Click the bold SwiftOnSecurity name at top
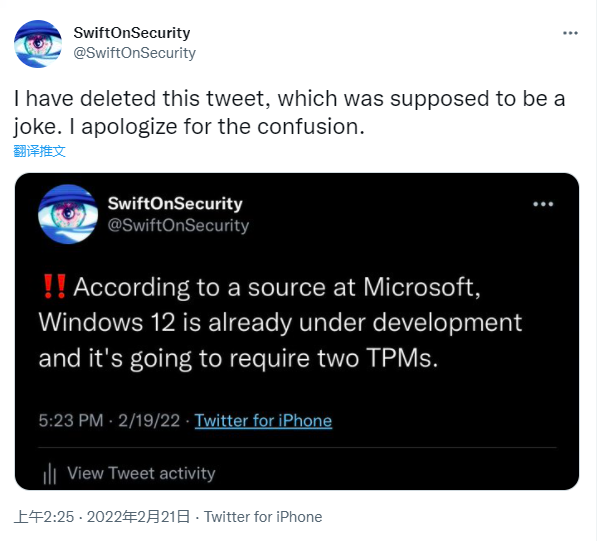The height and width of the screenshot is (541, 602). coord(132,33)
